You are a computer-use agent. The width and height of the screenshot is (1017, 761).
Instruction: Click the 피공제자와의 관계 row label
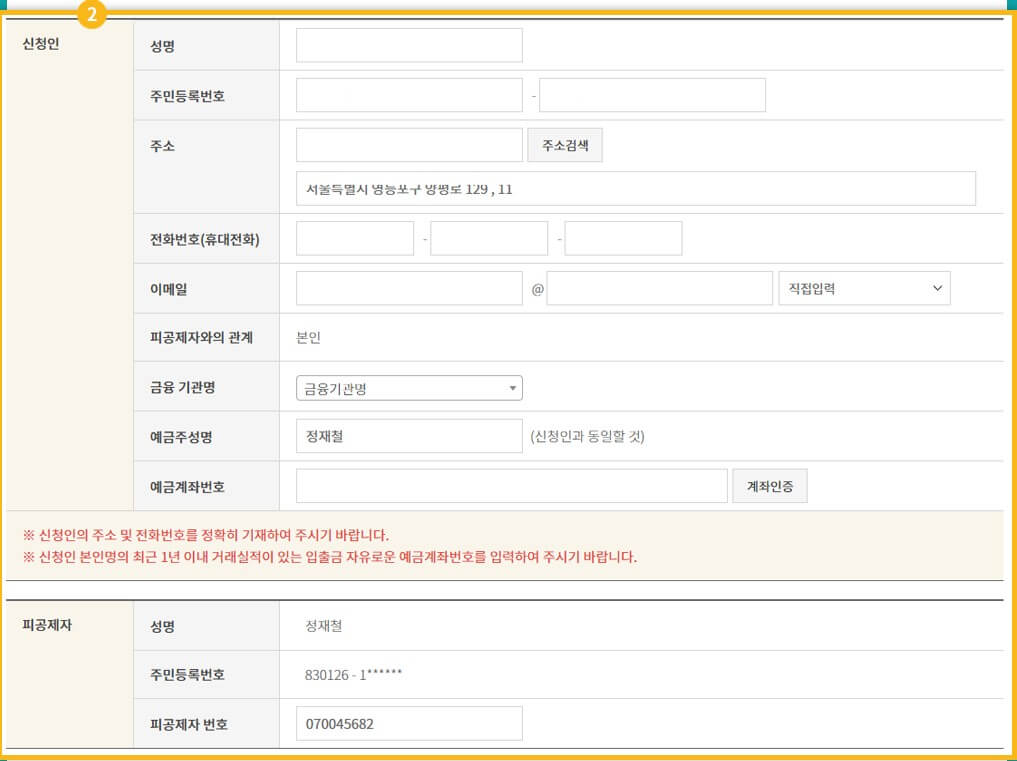point(201,338)
